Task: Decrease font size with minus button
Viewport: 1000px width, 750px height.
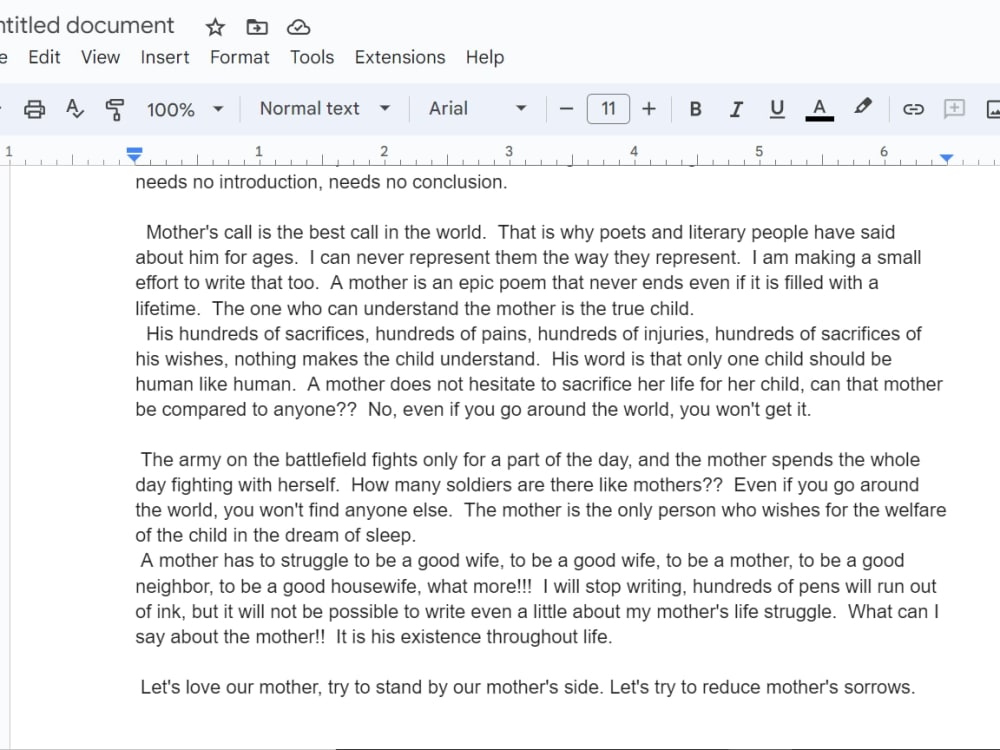Action: pos(566,109)
